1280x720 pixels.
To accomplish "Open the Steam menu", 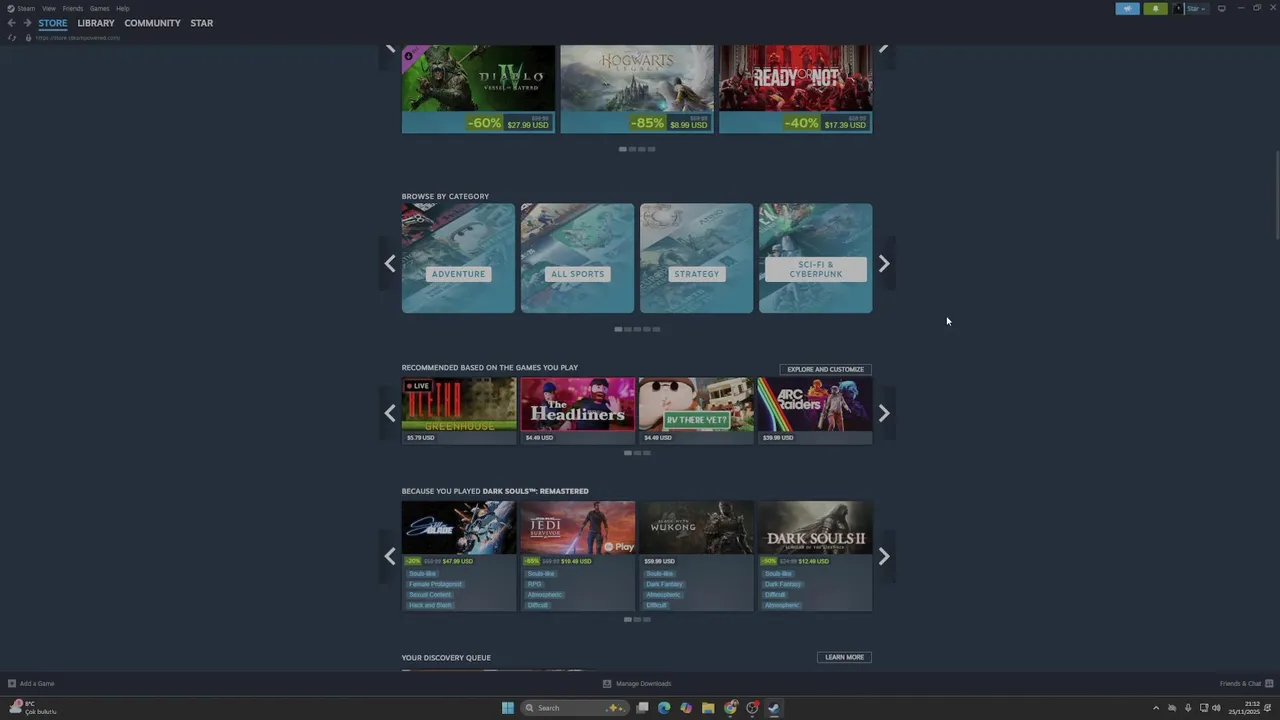I will tap(27, 8).
